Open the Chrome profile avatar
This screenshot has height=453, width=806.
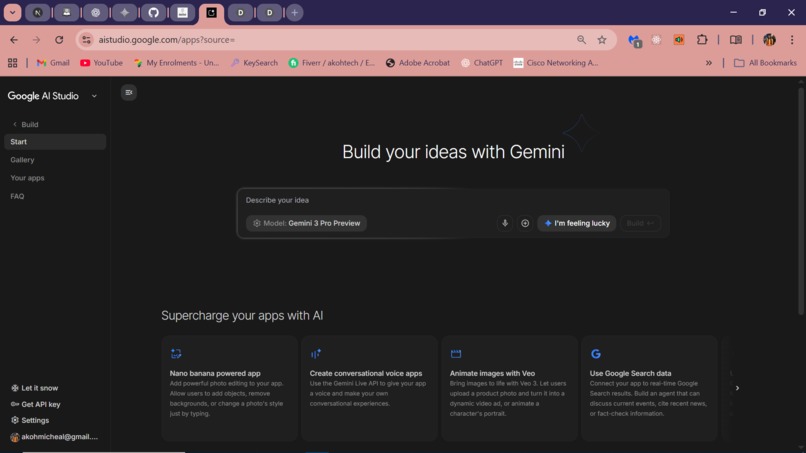tap(770, 40)
